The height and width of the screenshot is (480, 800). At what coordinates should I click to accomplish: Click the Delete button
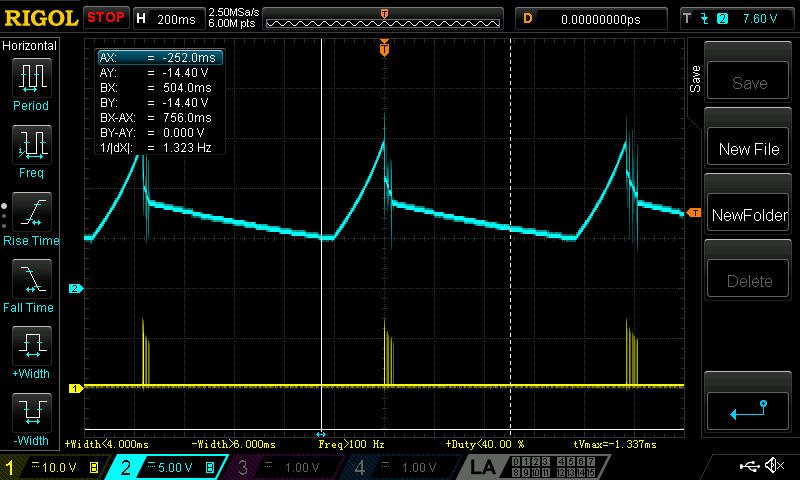tap(748, 279)
